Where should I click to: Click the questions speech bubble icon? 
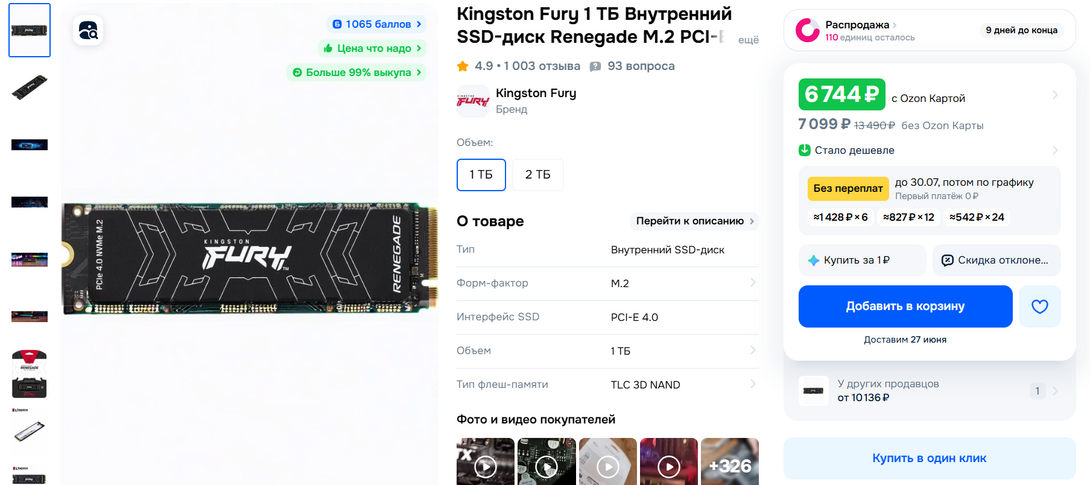tap(595, 67)
